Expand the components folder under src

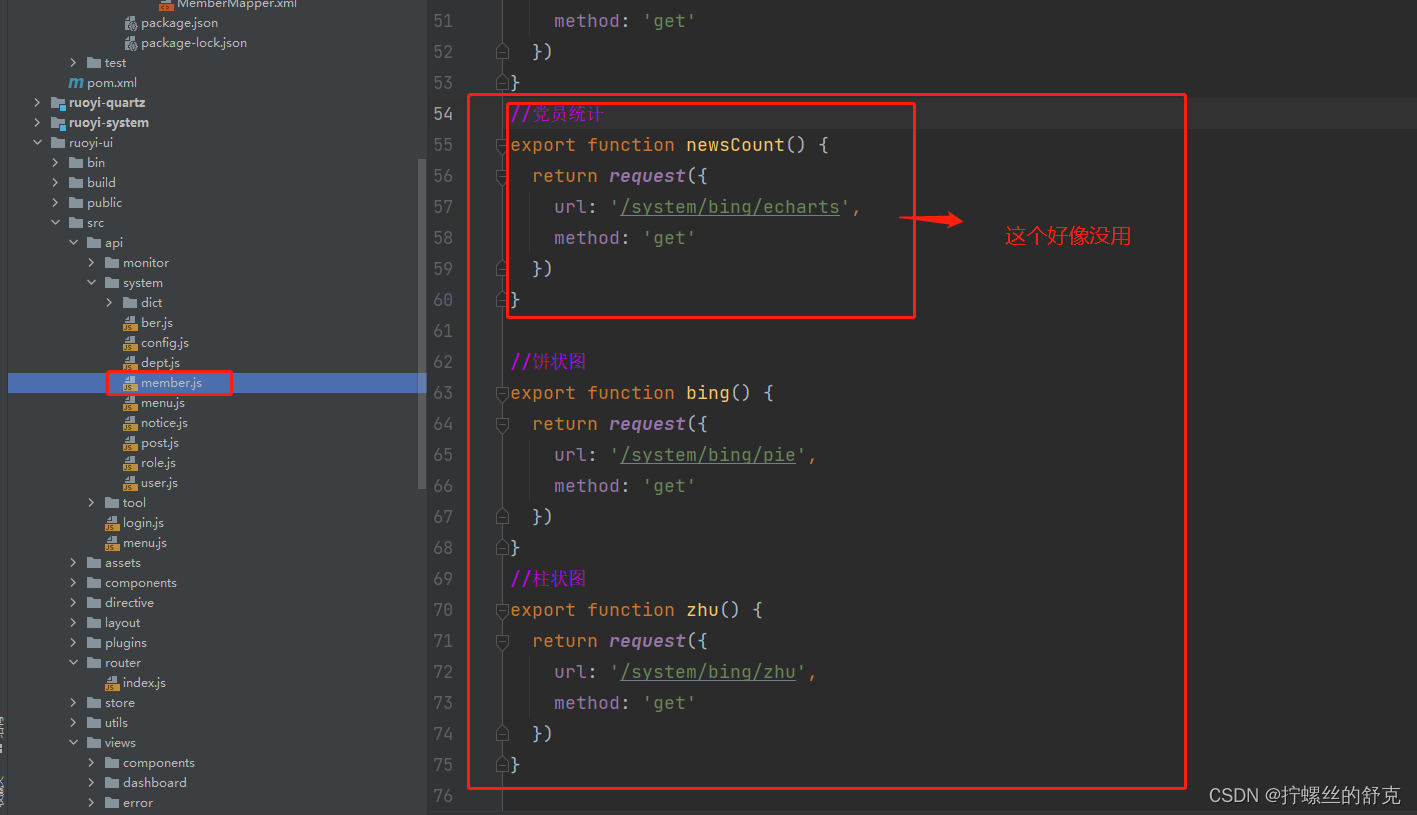coord(73,583)
